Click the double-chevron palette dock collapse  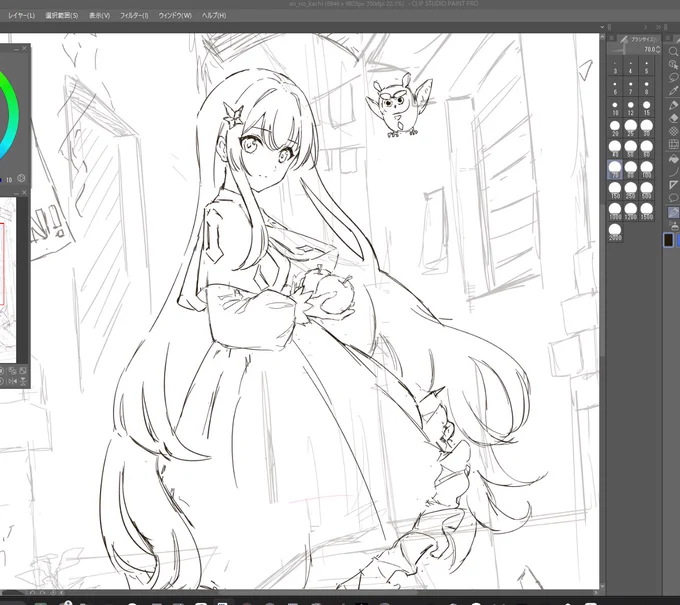658,27
